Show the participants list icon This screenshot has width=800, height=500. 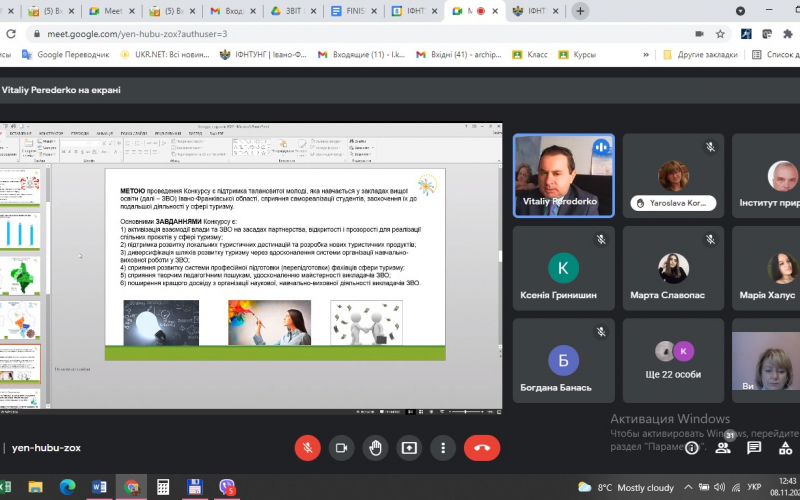723,448
